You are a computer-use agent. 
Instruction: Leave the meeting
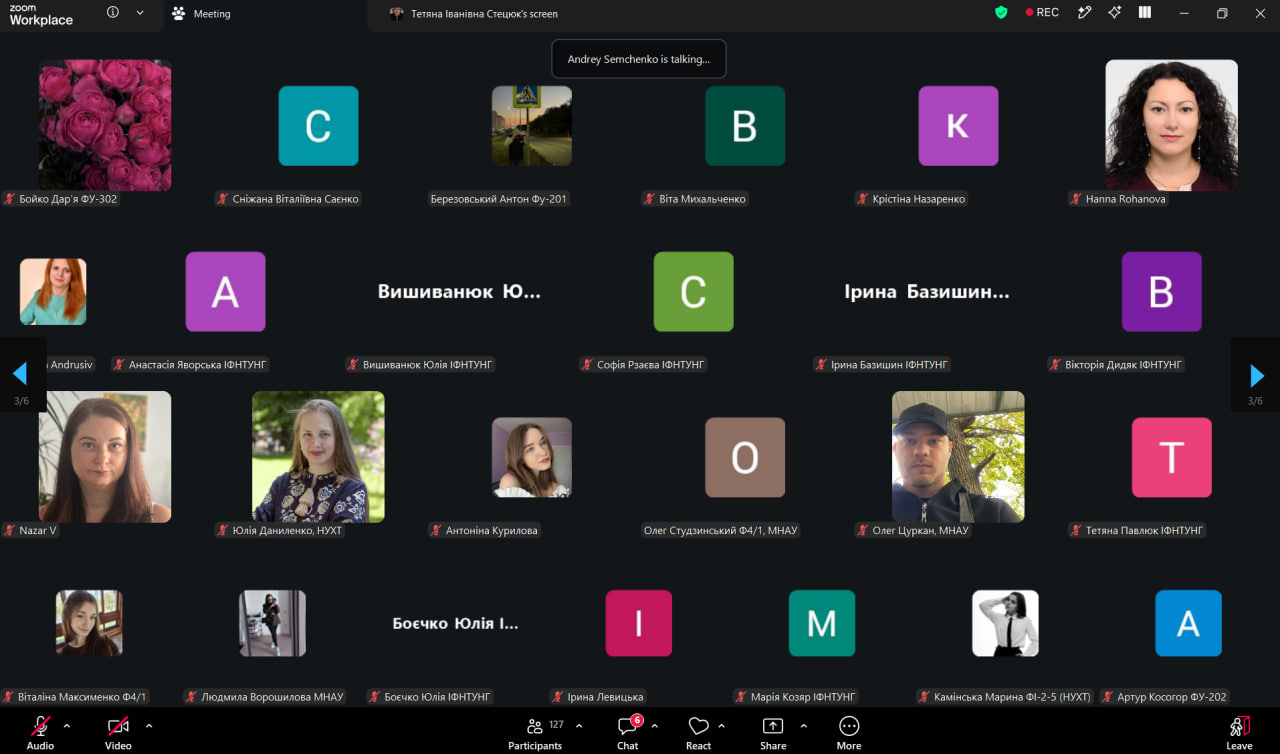coord(1239,731)
